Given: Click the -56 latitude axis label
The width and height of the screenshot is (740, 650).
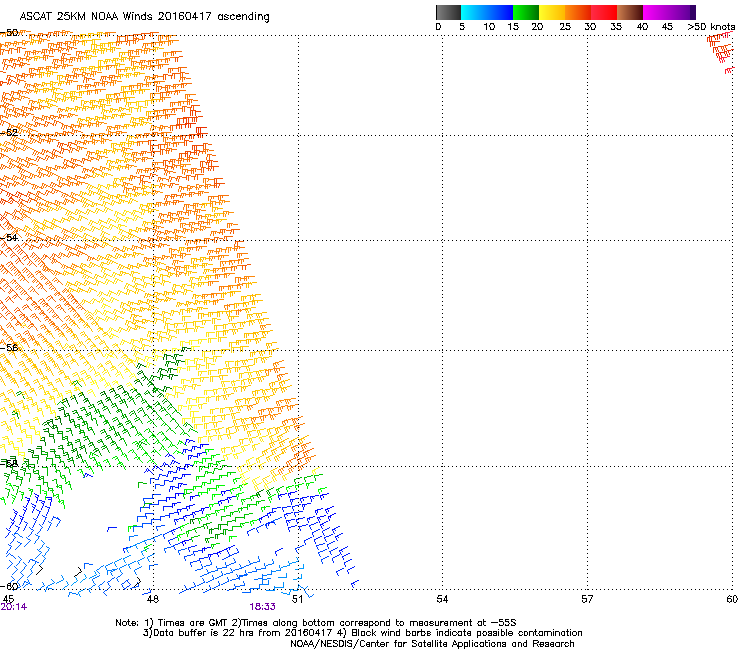Looking at the screenshot, I should pyautogui.click(x=9, y=347).
